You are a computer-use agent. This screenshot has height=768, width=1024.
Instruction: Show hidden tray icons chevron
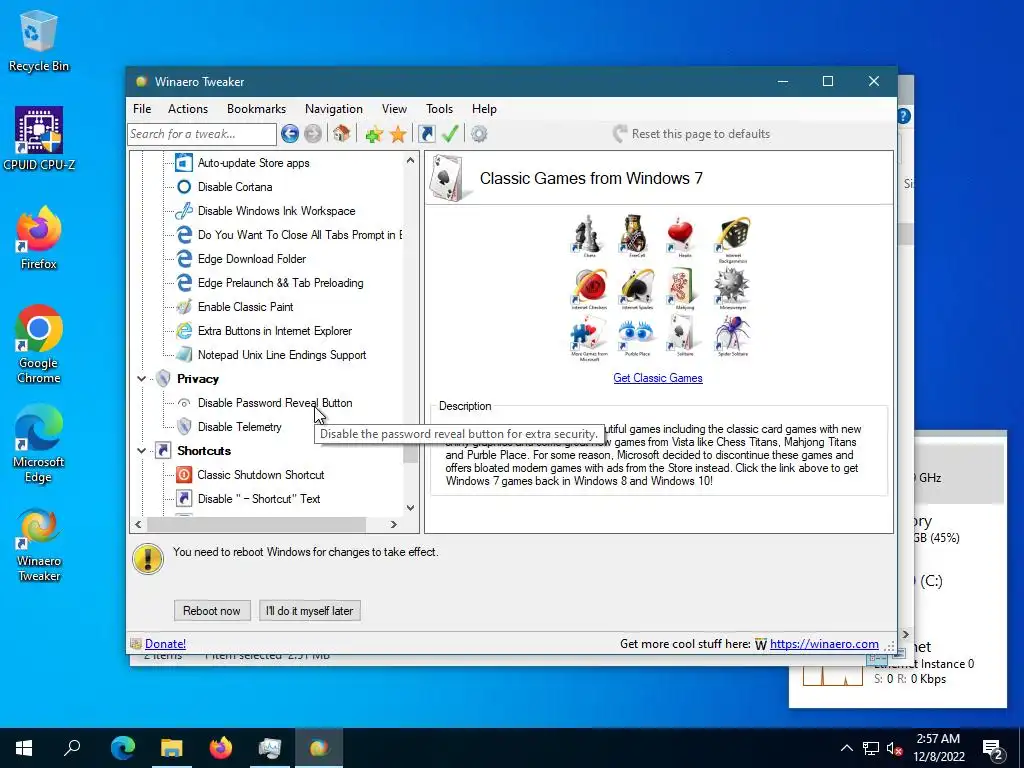point(846,748)
